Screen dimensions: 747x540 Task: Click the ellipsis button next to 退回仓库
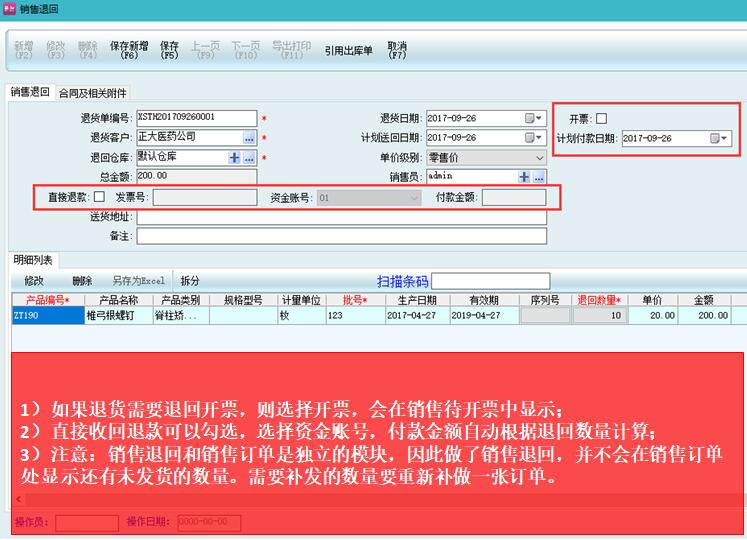249,157
